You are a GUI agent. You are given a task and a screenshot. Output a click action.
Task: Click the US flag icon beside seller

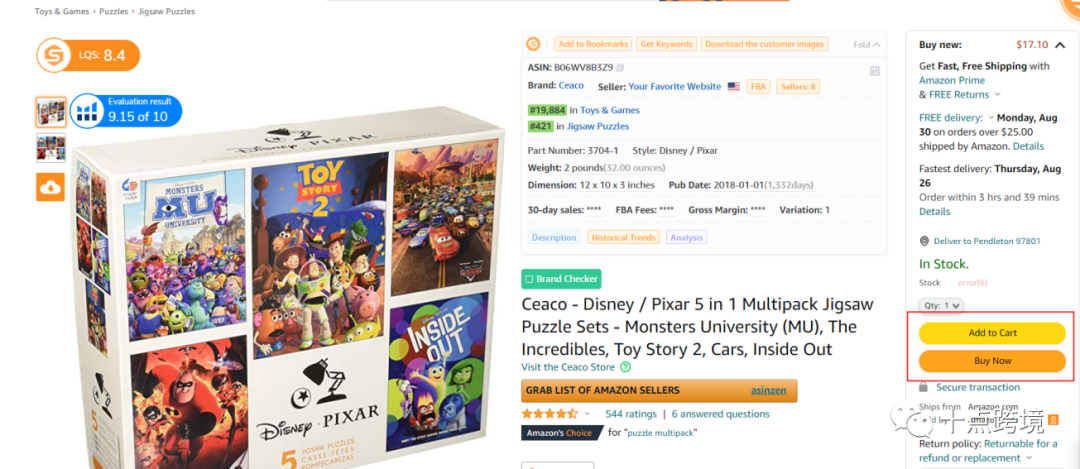pyautogui.click(x=734, y=87)
